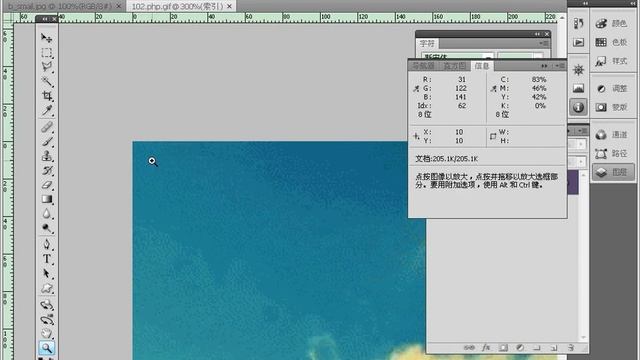Toggle the Info panel icon in dock

pyautogui.click(x=578, y=107)
